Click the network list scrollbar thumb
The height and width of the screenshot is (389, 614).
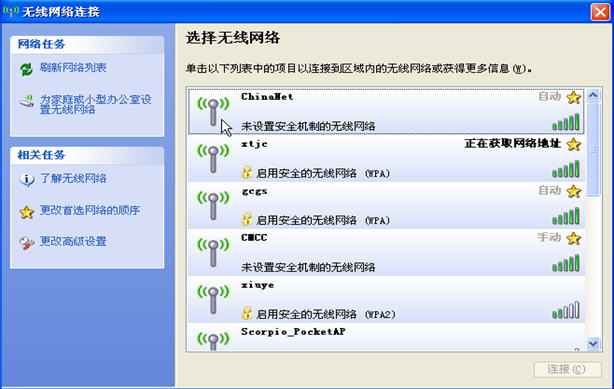point(593,149)
